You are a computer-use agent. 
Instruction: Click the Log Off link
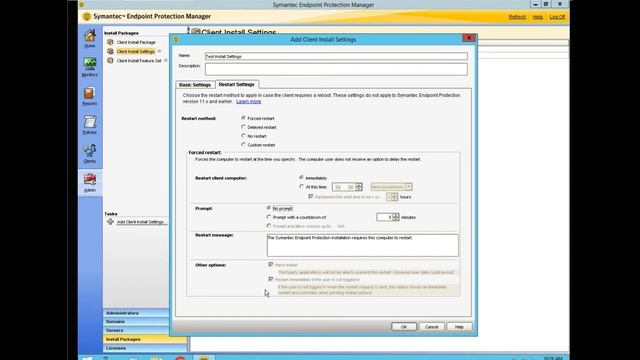557,17
